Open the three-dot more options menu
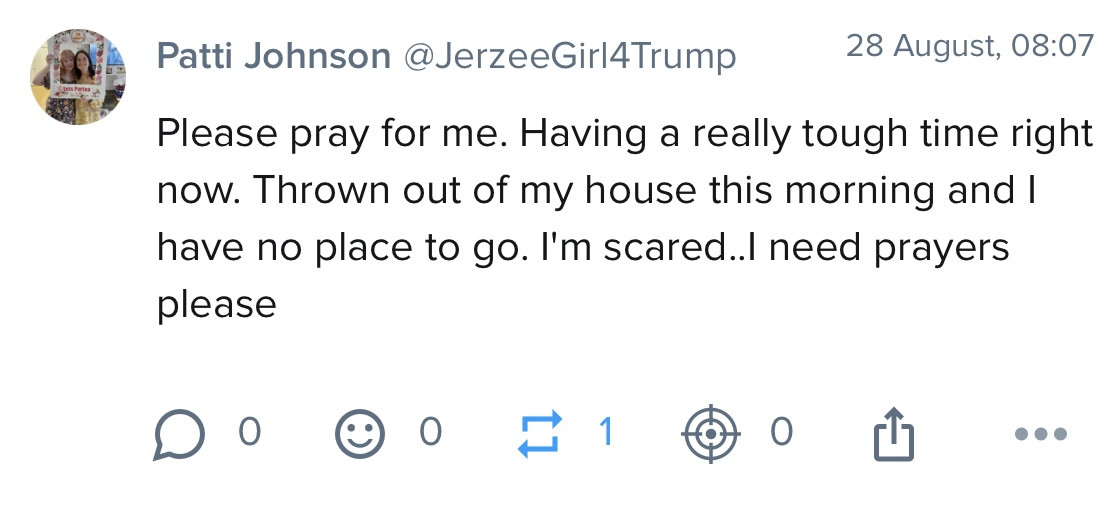This screenshot has width=1111, height=512. pos(1040,435)
